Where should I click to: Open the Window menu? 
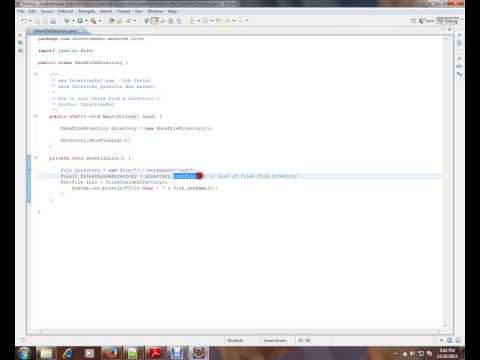pos(155,11)
